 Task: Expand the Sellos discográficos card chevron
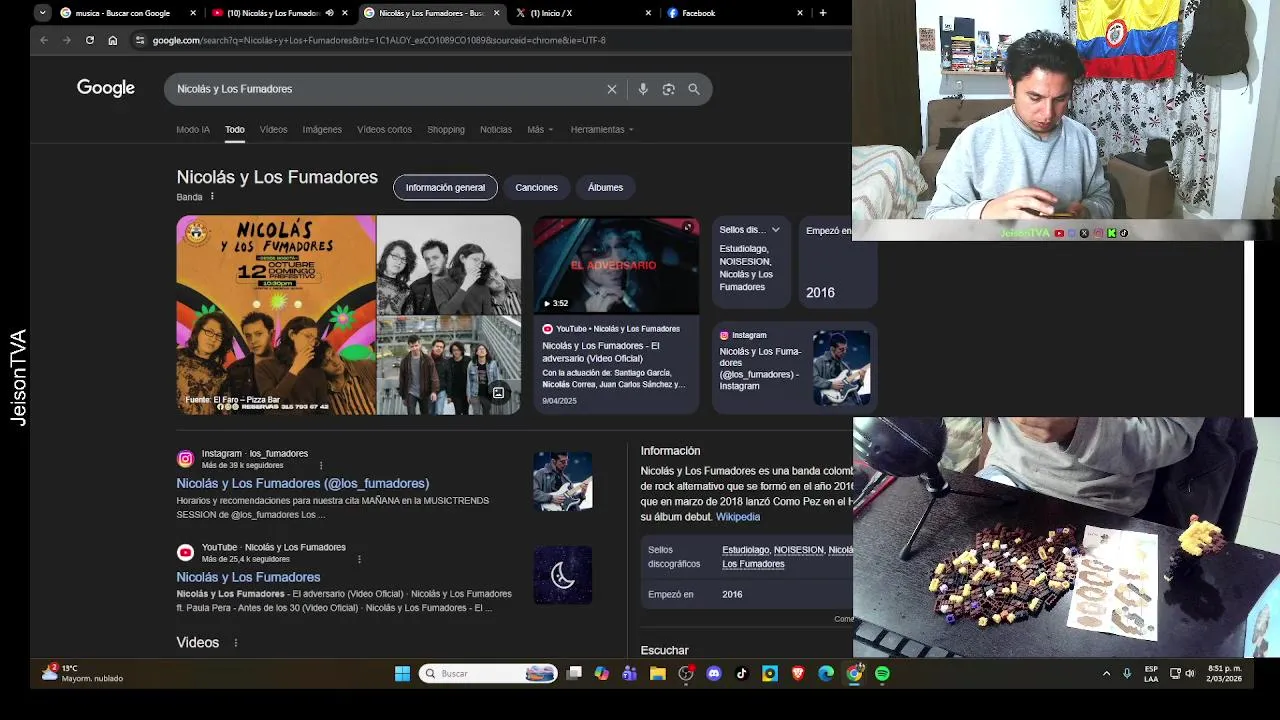pyautogui.click(x=775, y=230)
